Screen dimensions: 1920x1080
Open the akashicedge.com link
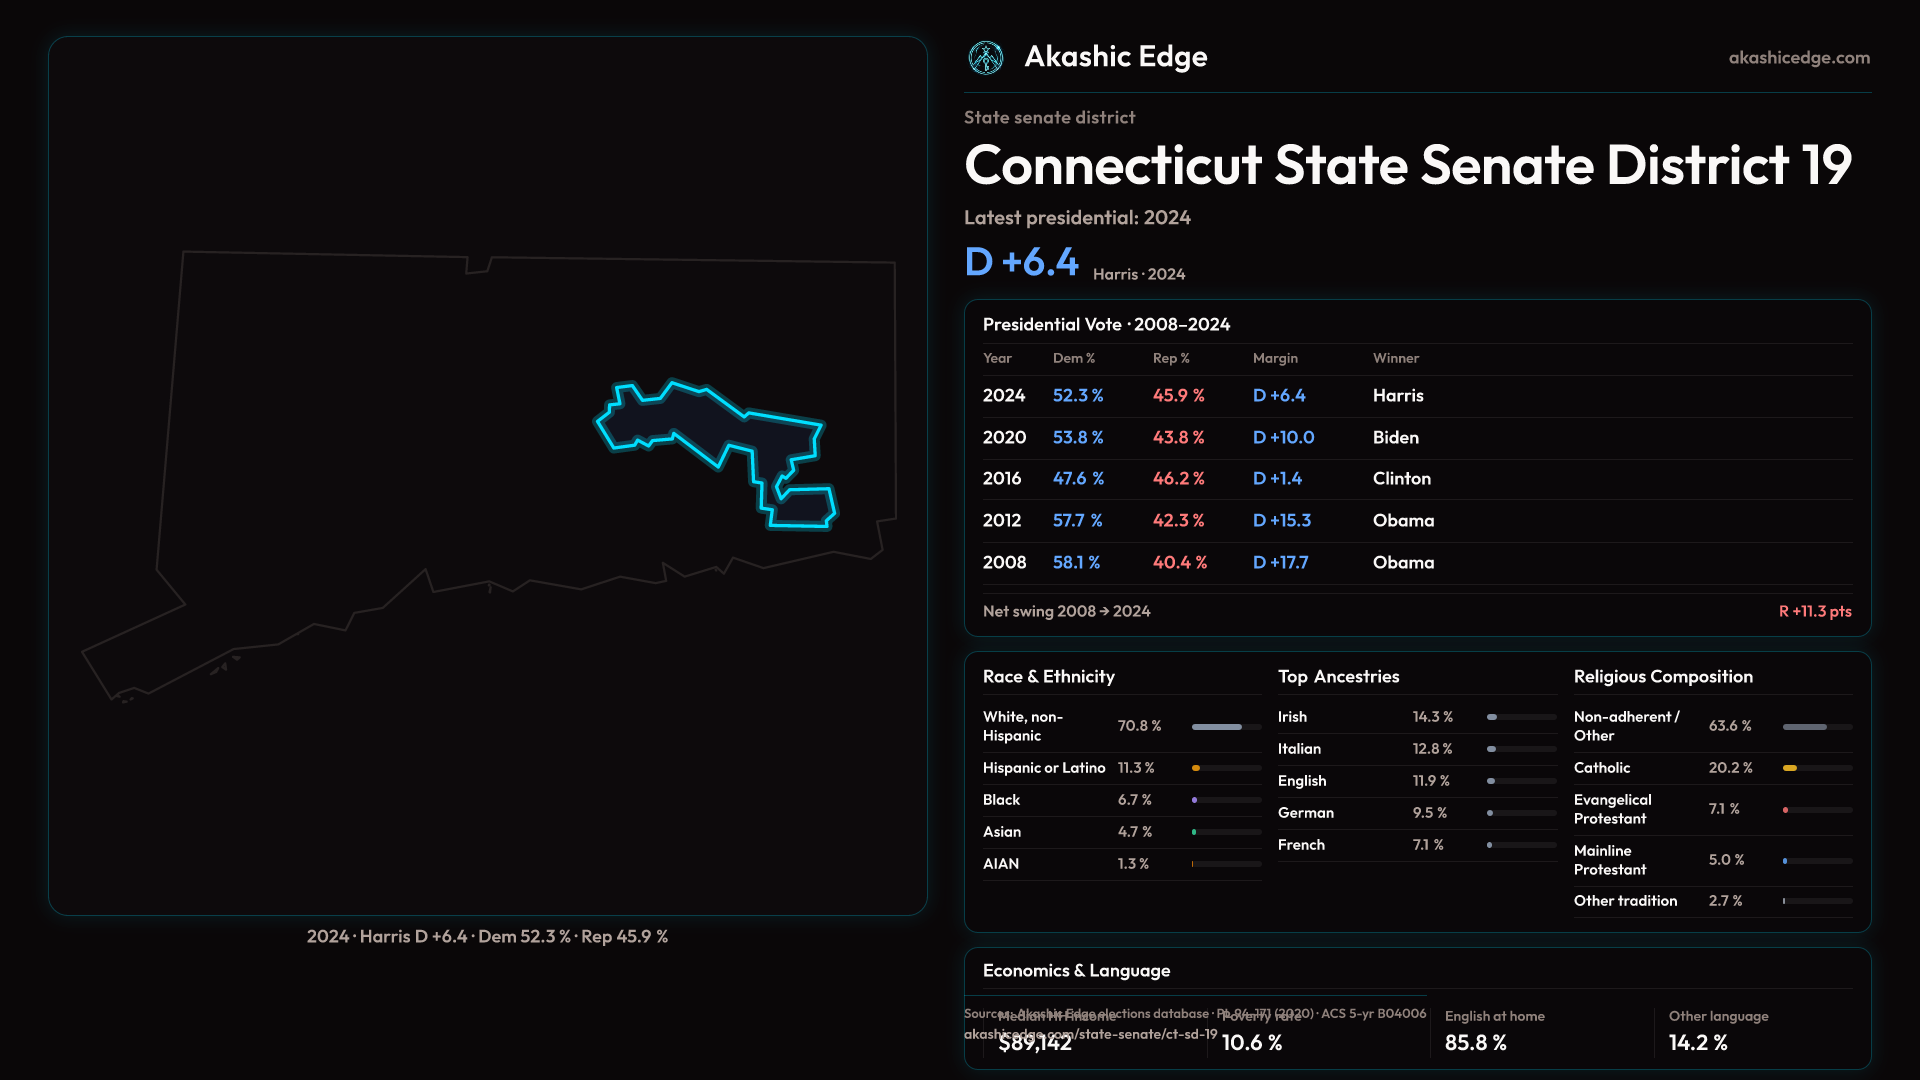[1798, 58]
